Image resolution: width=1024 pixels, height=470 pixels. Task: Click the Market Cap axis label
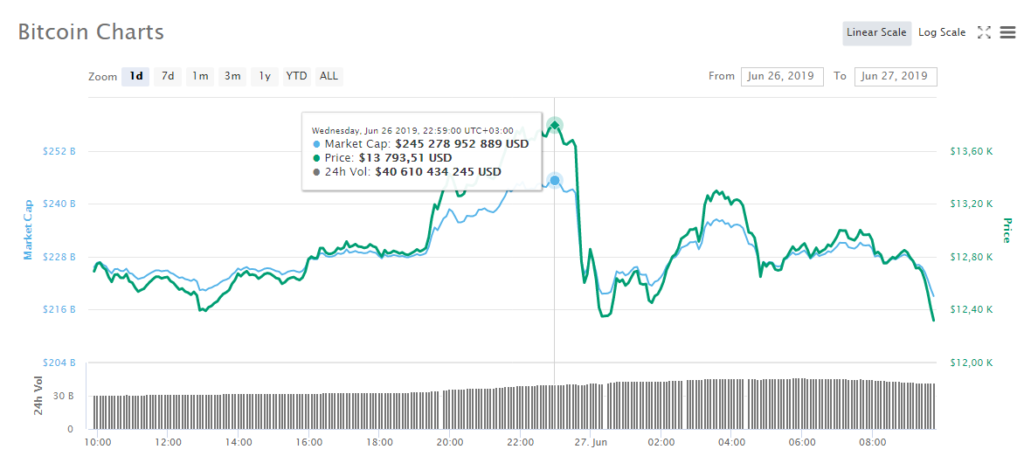(28, 230)
